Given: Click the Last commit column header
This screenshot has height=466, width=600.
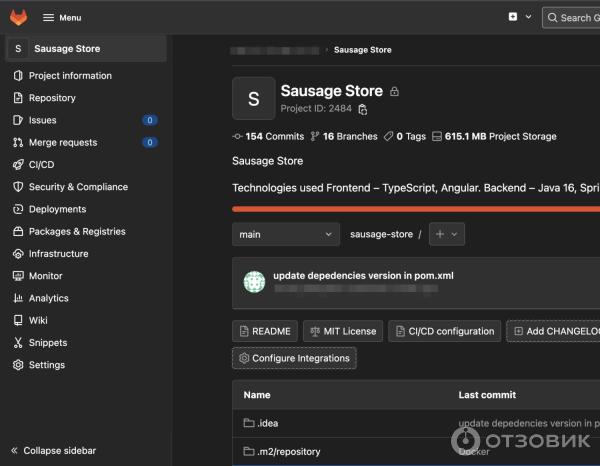Looking at the screenshot, I should tap(487, 395).
